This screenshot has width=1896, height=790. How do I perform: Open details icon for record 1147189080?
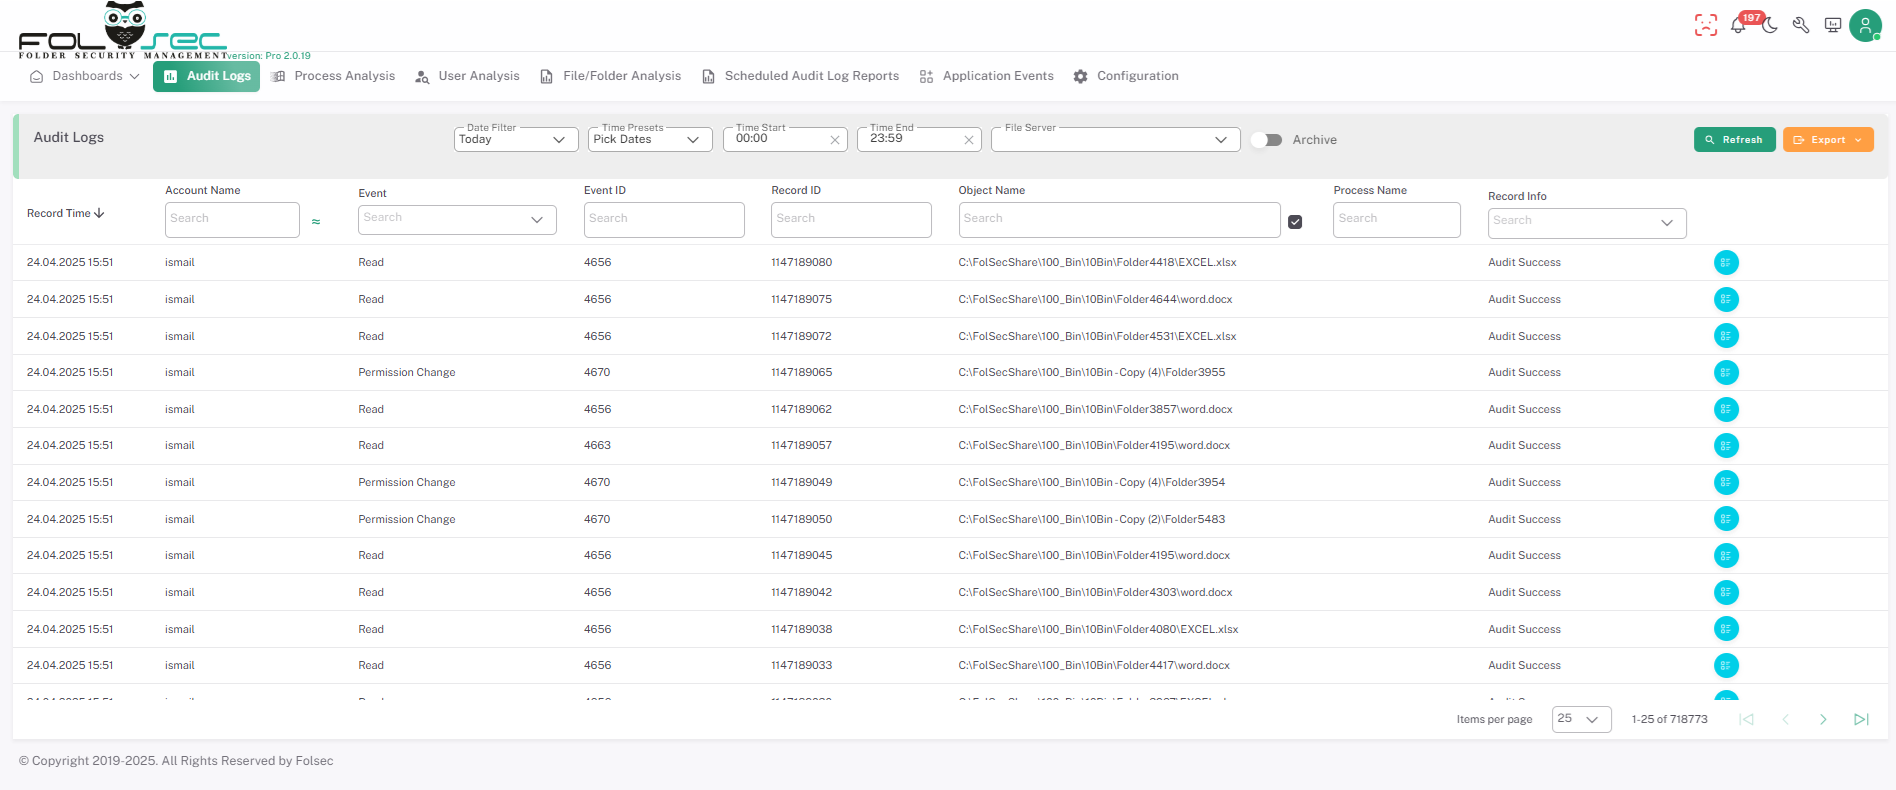[1726, 263]
